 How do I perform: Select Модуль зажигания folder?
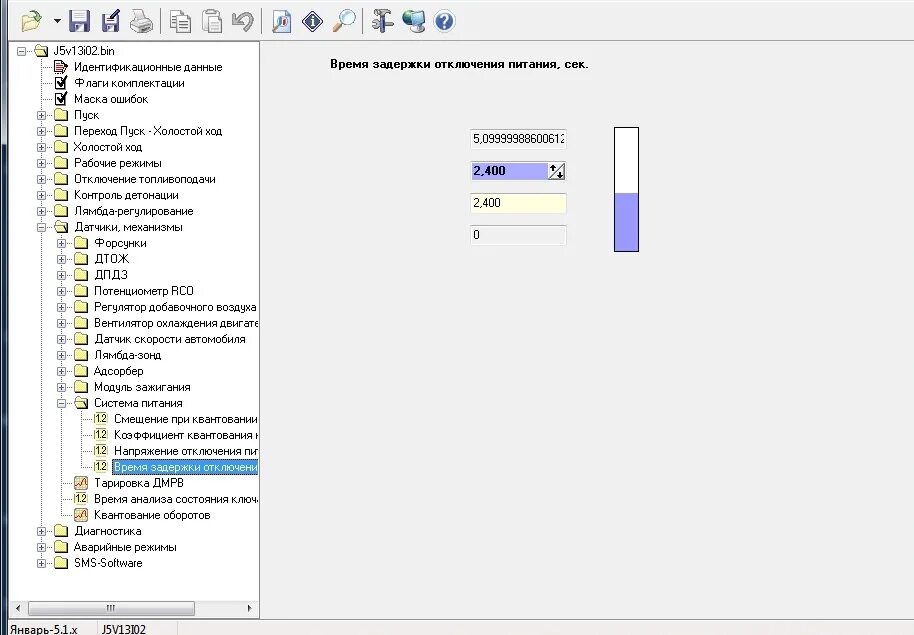pos(142,387)
